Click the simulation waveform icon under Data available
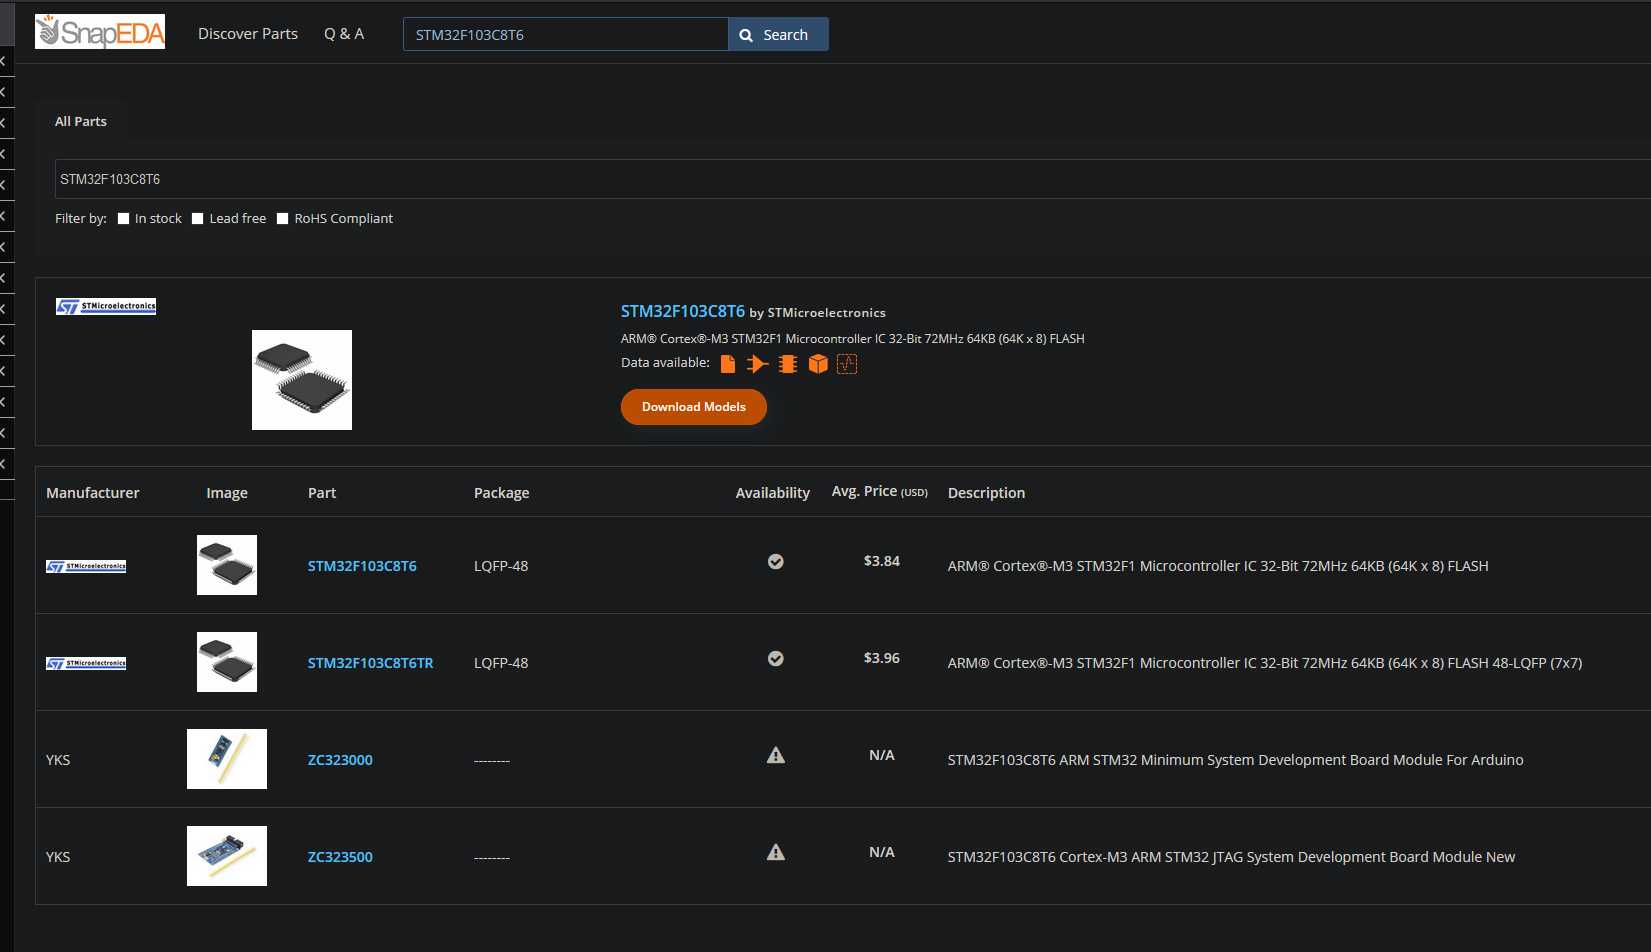This screenshot has width=1651, height=952. pos(847,364)
